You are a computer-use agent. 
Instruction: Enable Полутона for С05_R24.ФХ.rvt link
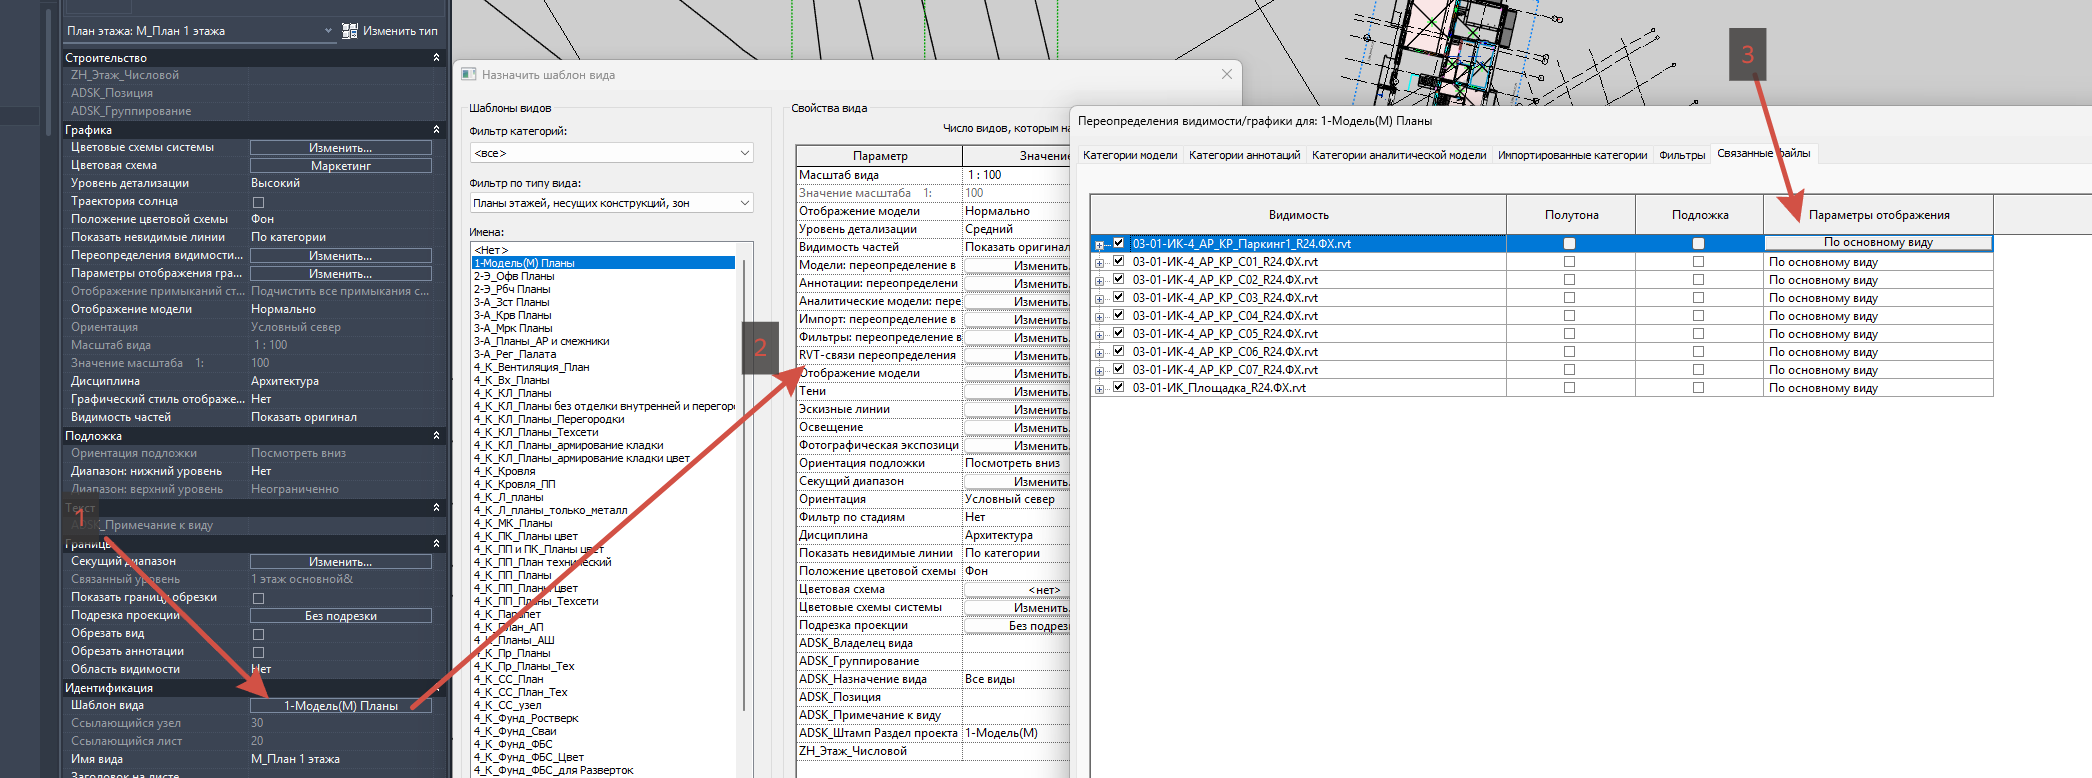(x=1569, y=334)
